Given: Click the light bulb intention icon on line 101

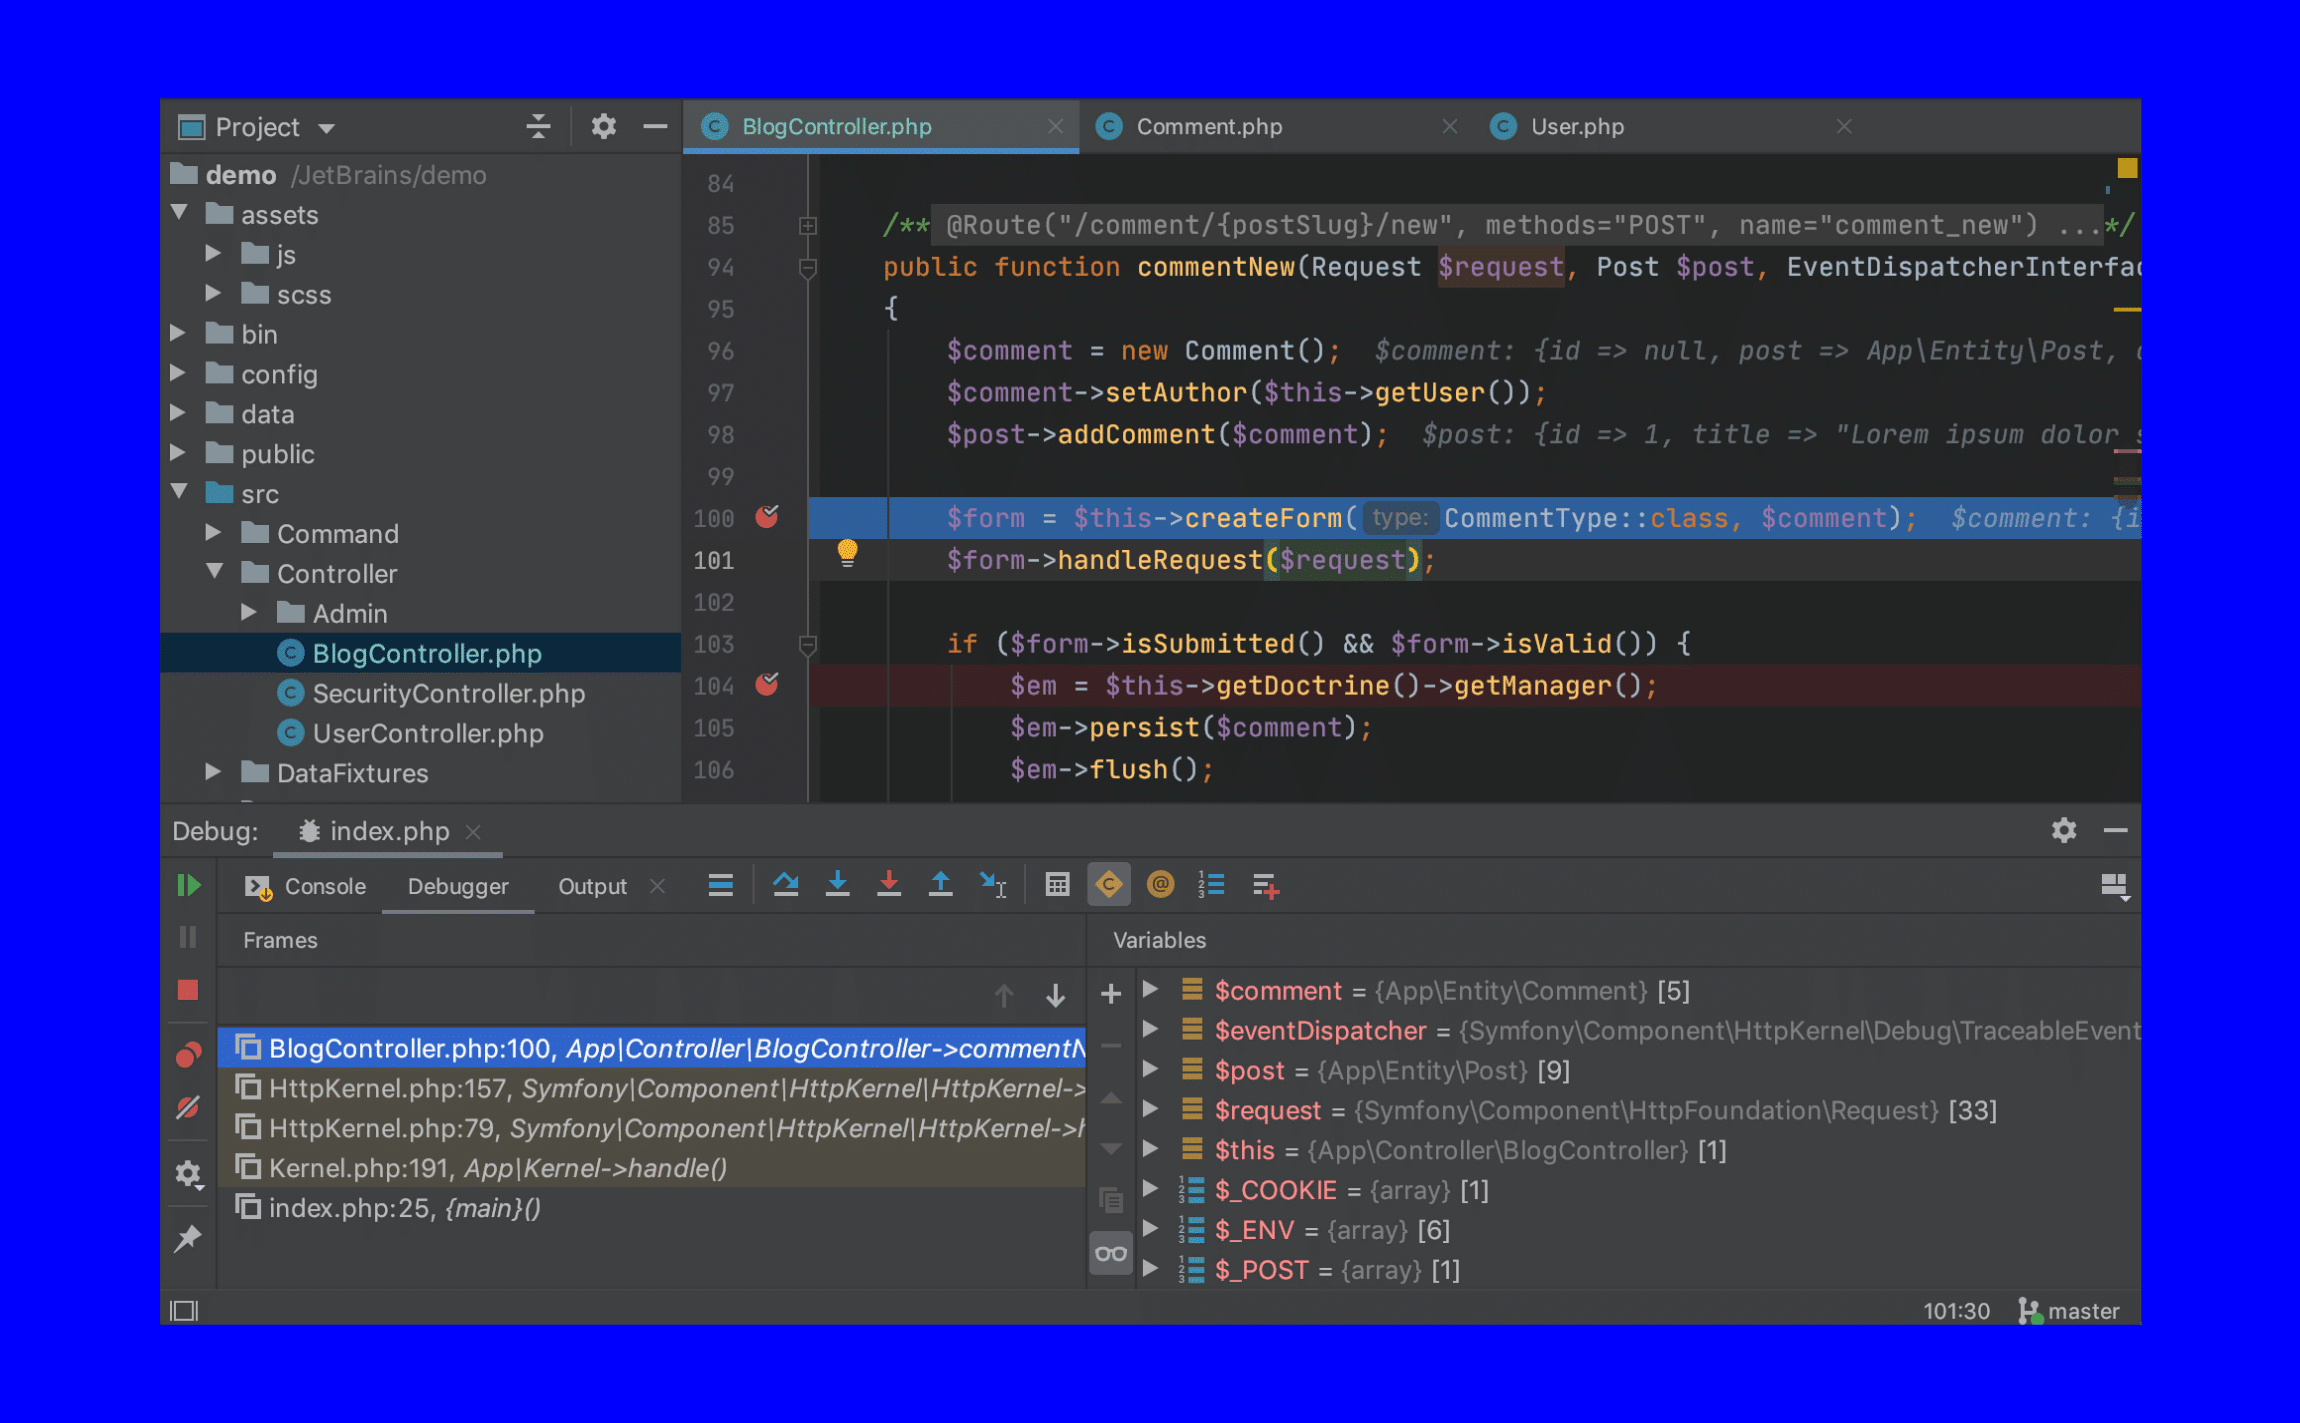Looking at the screenshot, I should point(847,553).
